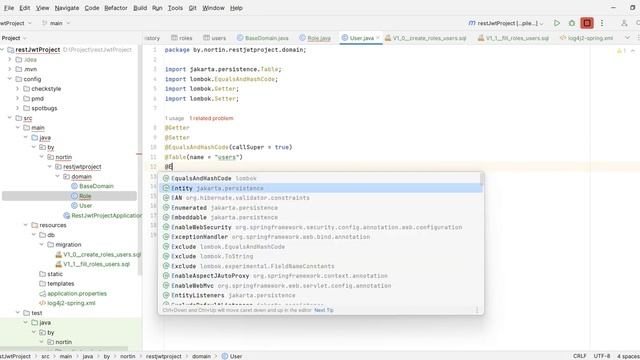This screenshot has height=360, width=640.
Task: Open the Refactor menu
Action: pyautogui.click(x=116, y=8)
